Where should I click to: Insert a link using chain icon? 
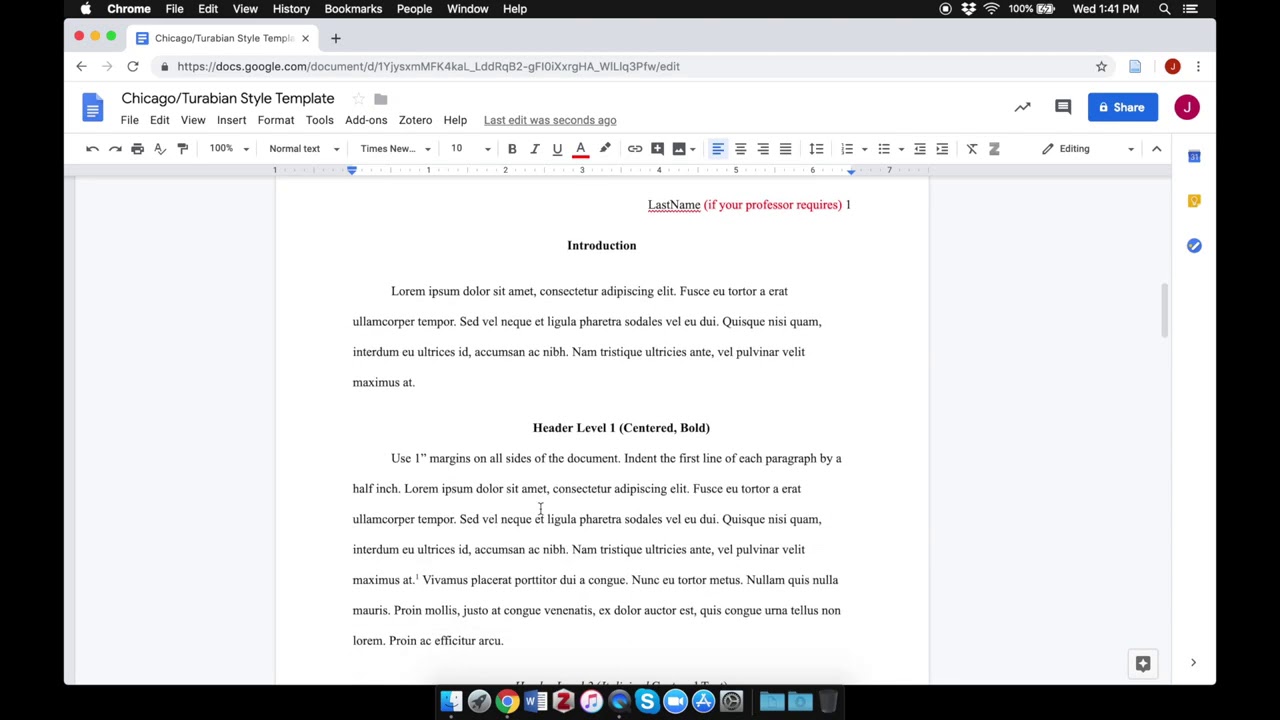pos(635,149)
